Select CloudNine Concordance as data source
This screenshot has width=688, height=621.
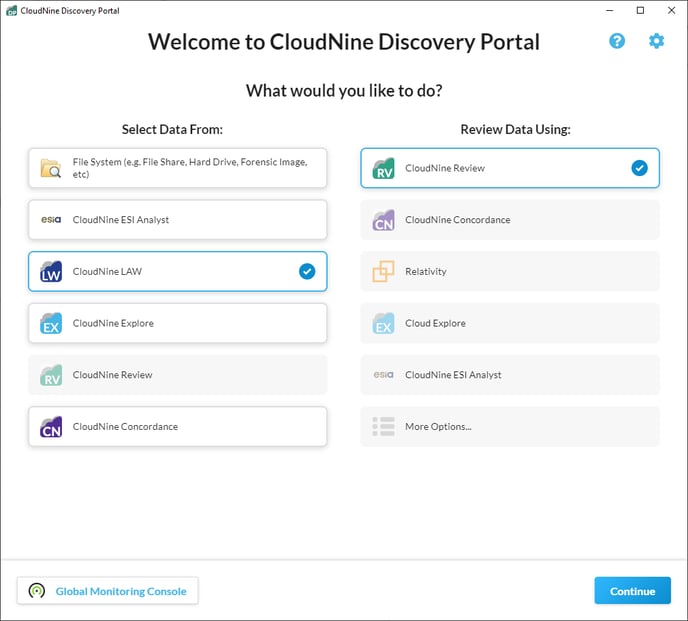178,427
